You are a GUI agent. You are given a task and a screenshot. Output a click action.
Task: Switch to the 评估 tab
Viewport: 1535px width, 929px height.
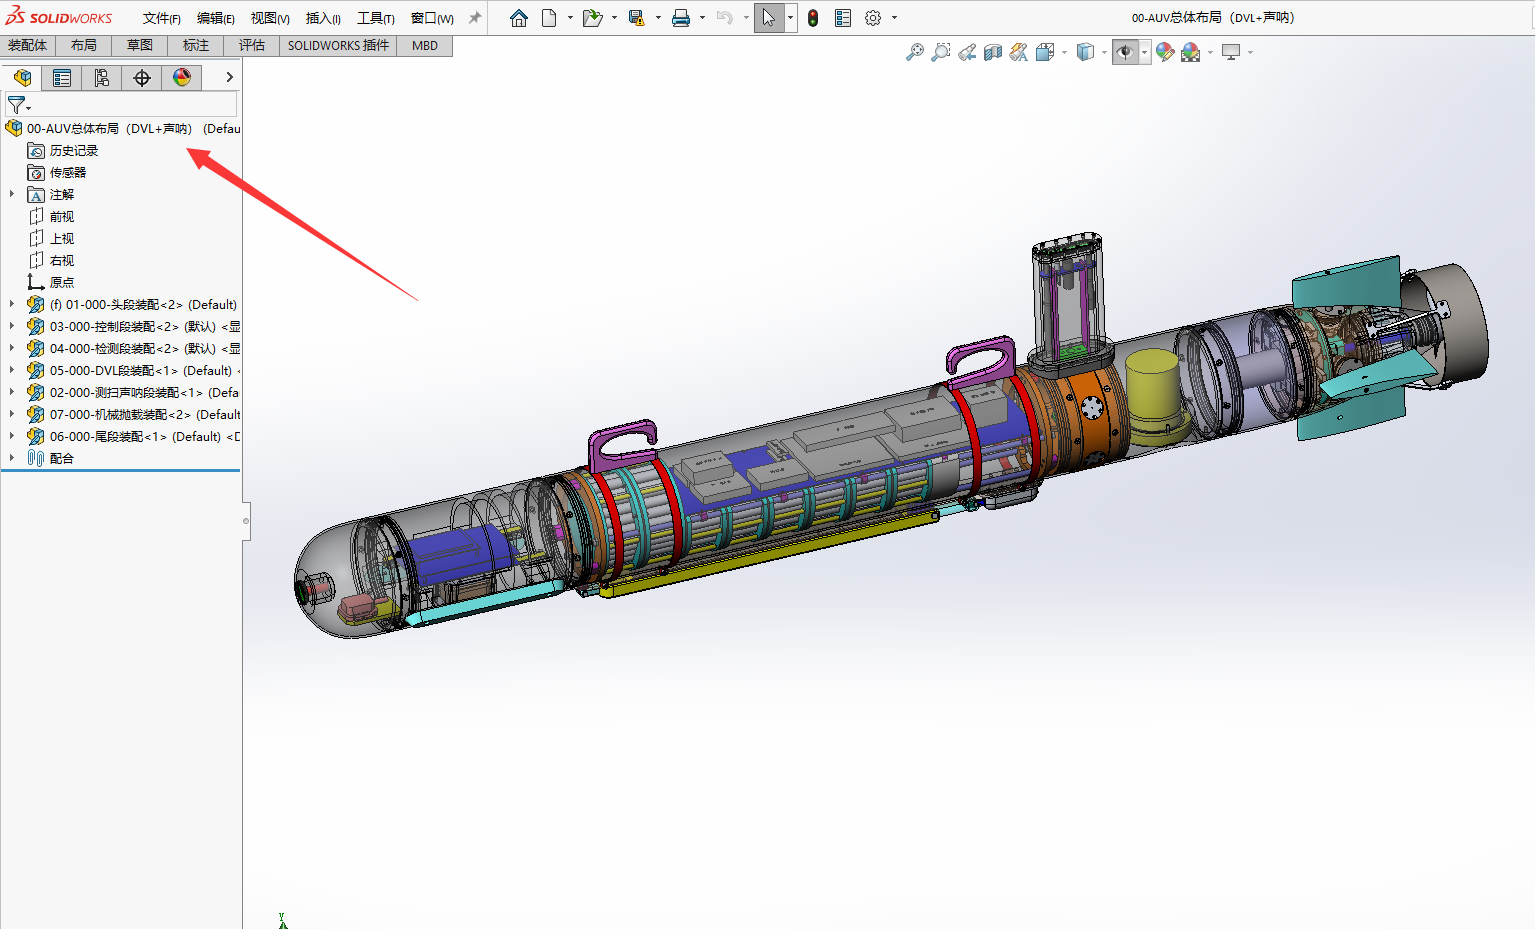coord(252,45)
